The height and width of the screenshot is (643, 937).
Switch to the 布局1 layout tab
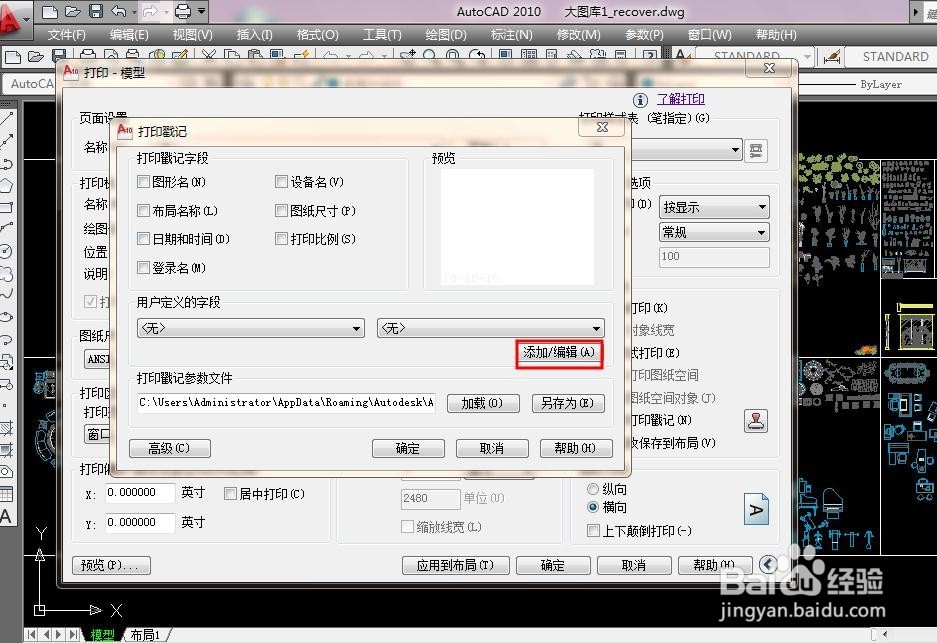(x=145, y=635)
